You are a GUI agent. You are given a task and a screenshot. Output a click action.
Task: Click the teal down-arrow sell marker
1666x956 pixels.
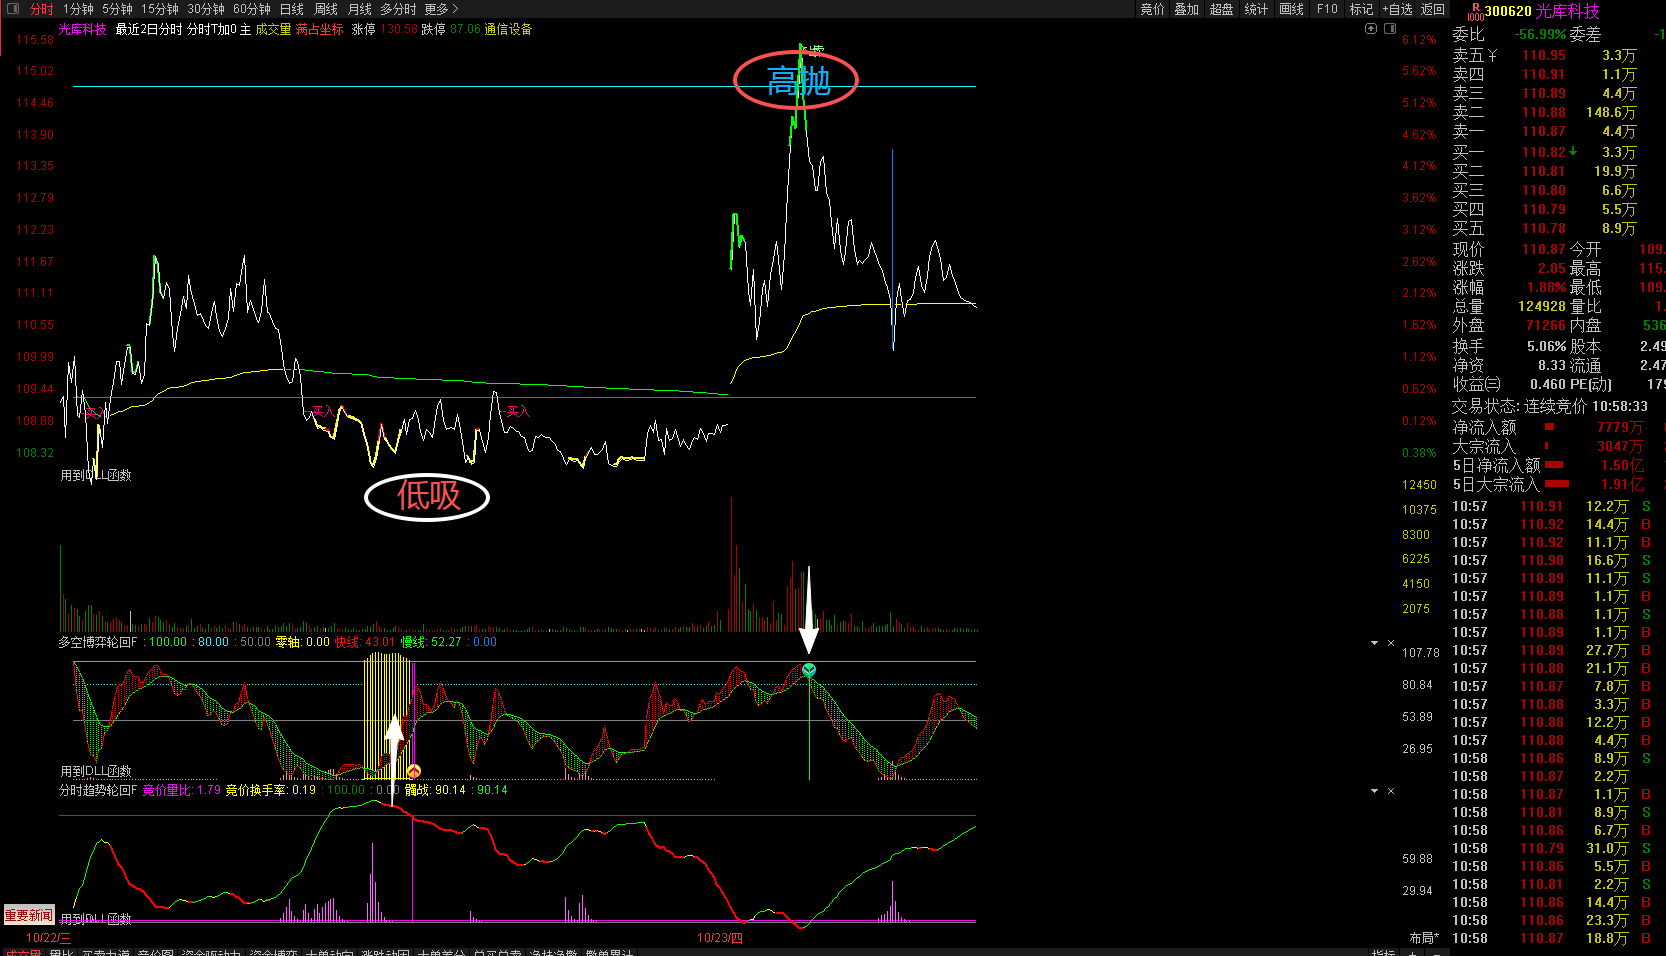[809, 670]
